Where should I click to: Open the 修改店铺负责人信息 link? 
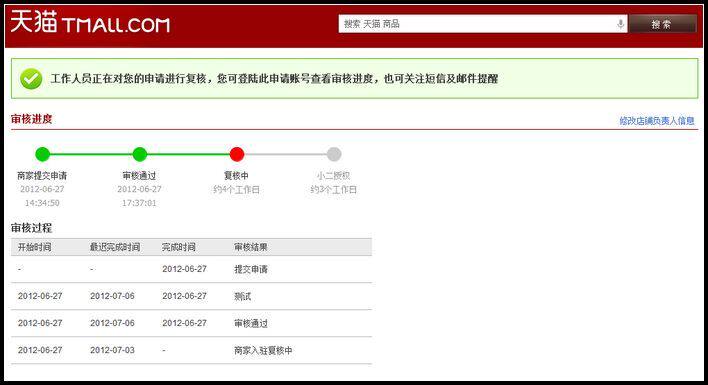click(x=657, y=121)
